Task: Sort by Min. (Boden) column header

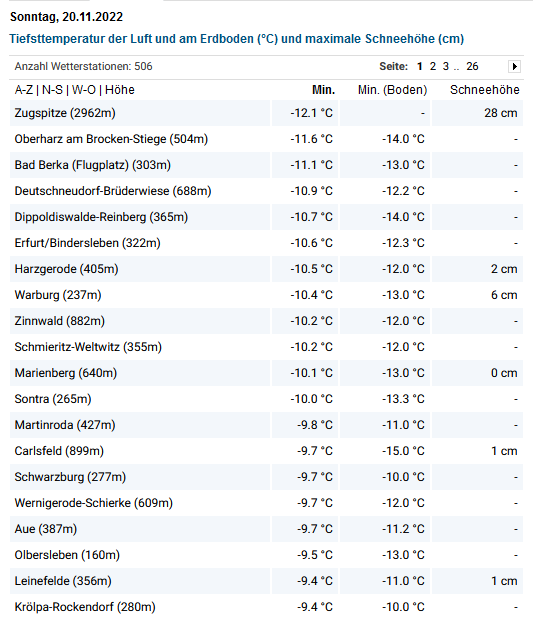Action: 392,90
